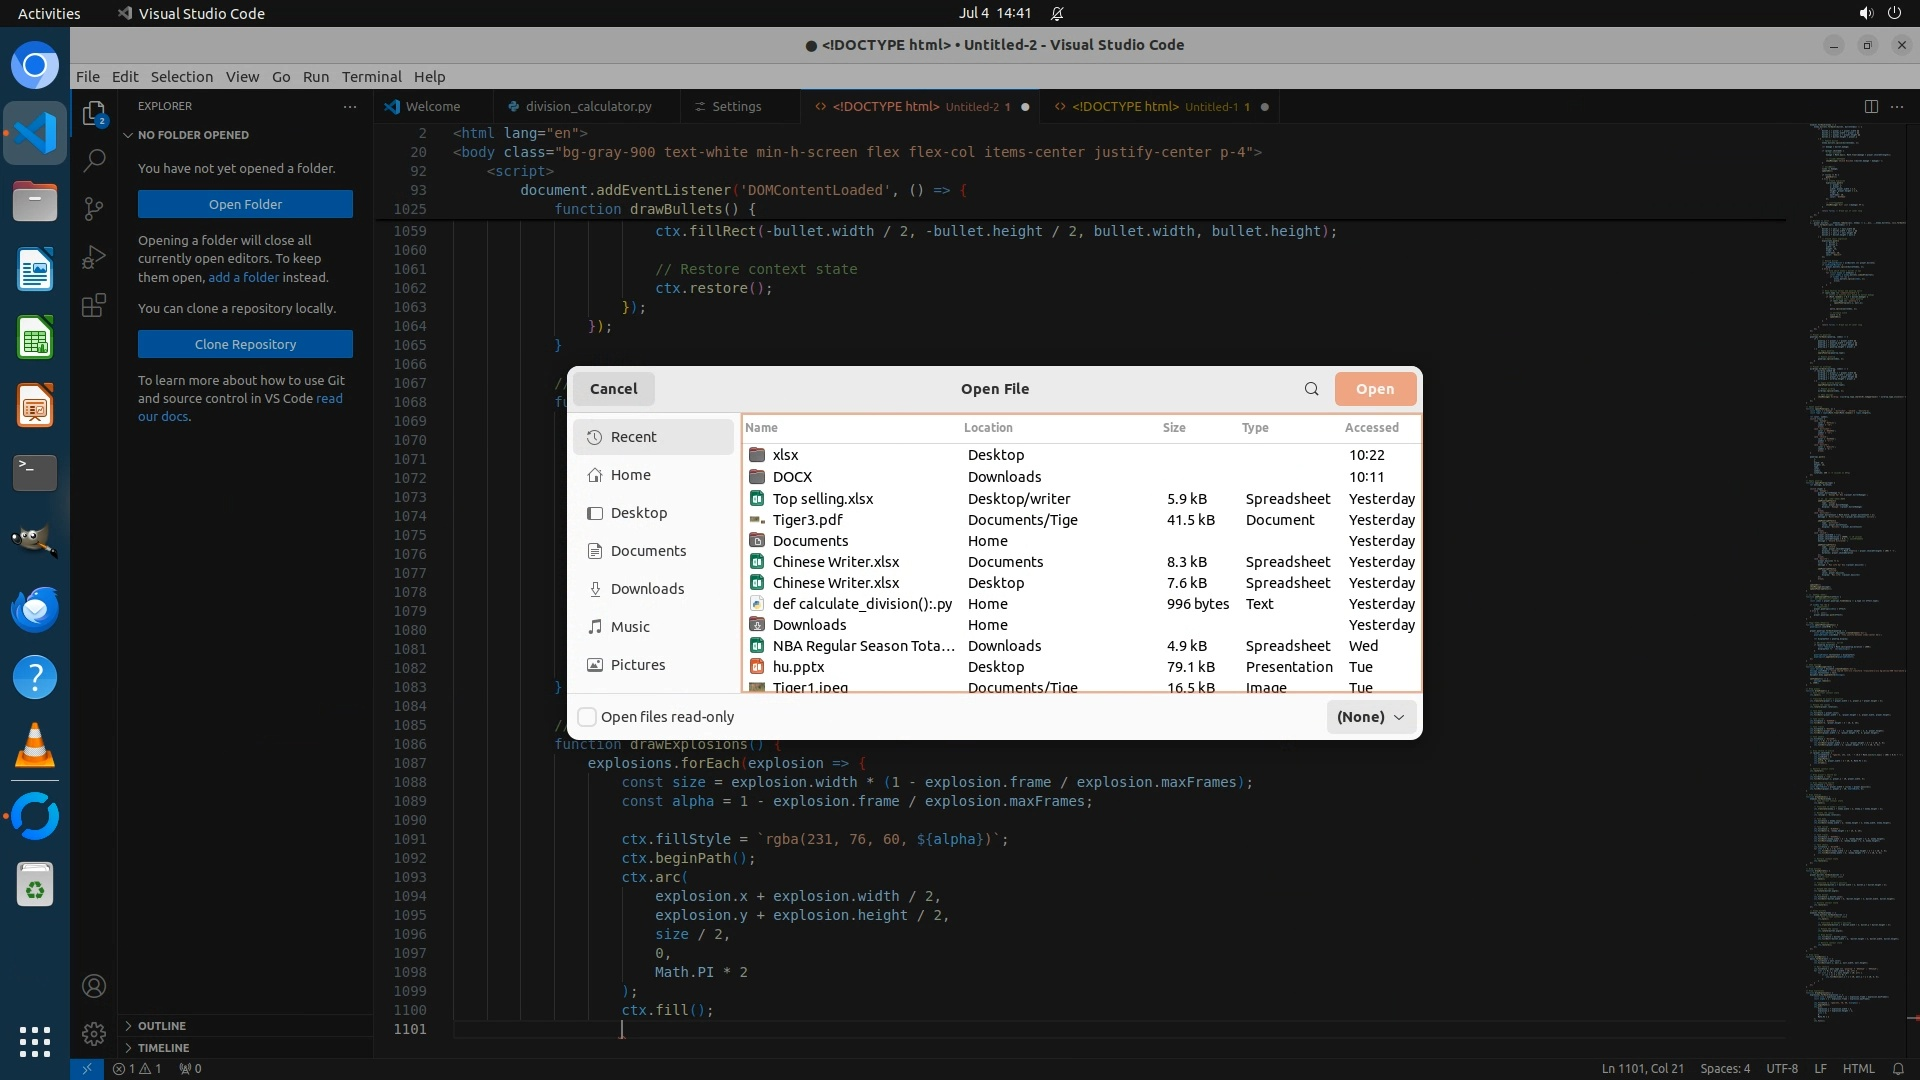Click Cancel in the Open File dialog
Image resolution: width=1920 pixels, height=1080 pixels.
[x=613, y=389]
